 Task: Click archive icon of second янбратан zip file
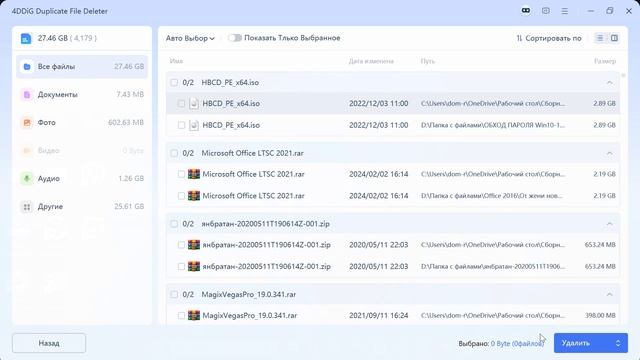194,267
